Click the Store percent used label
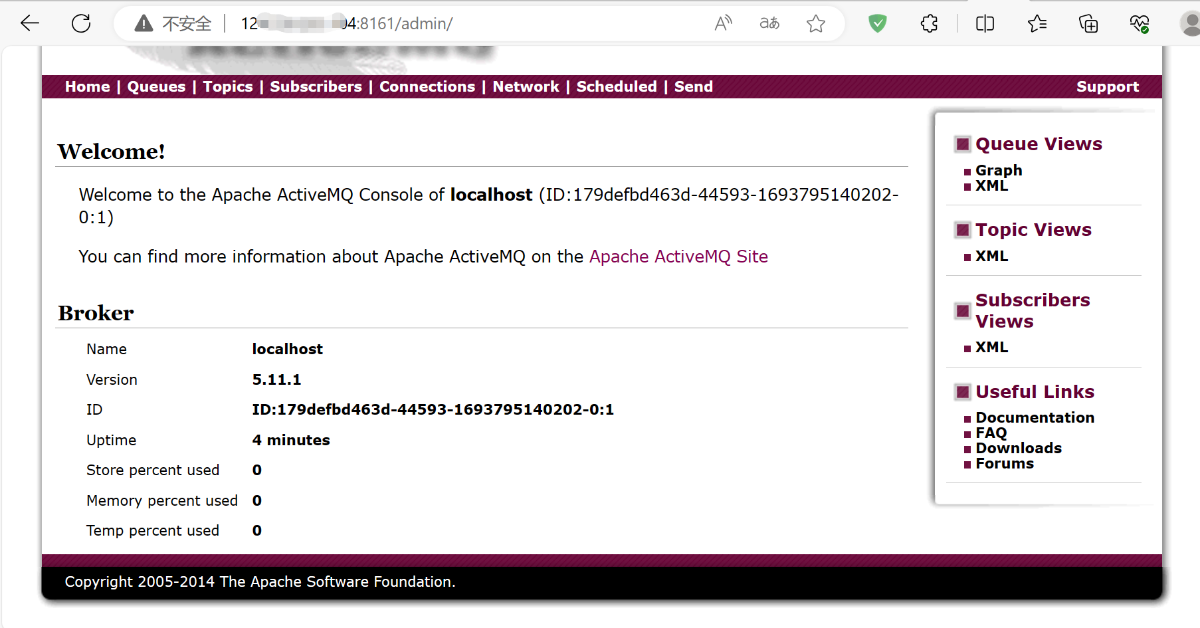This screenshot has width=1200, height=628. pyautogui.click(x=153, y=470)
